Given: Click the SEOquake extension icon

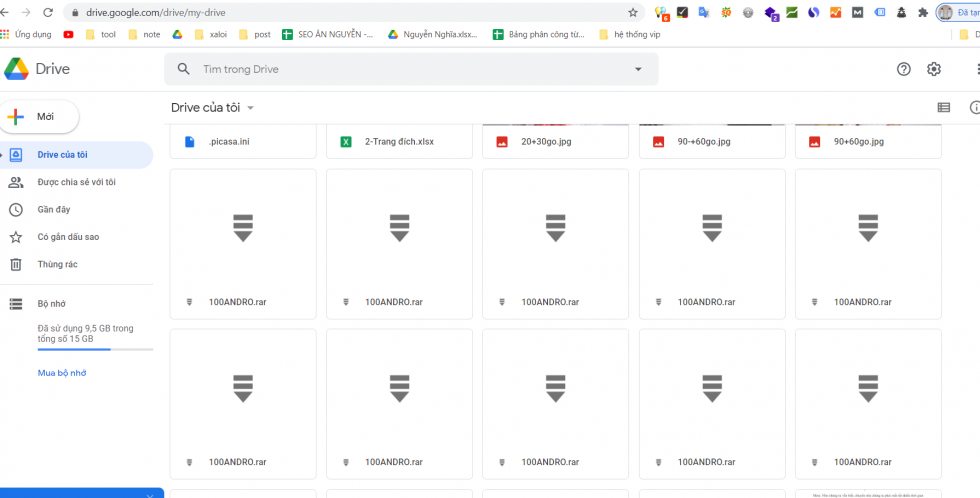Looking at the screenshot, I should click(726, 12).
